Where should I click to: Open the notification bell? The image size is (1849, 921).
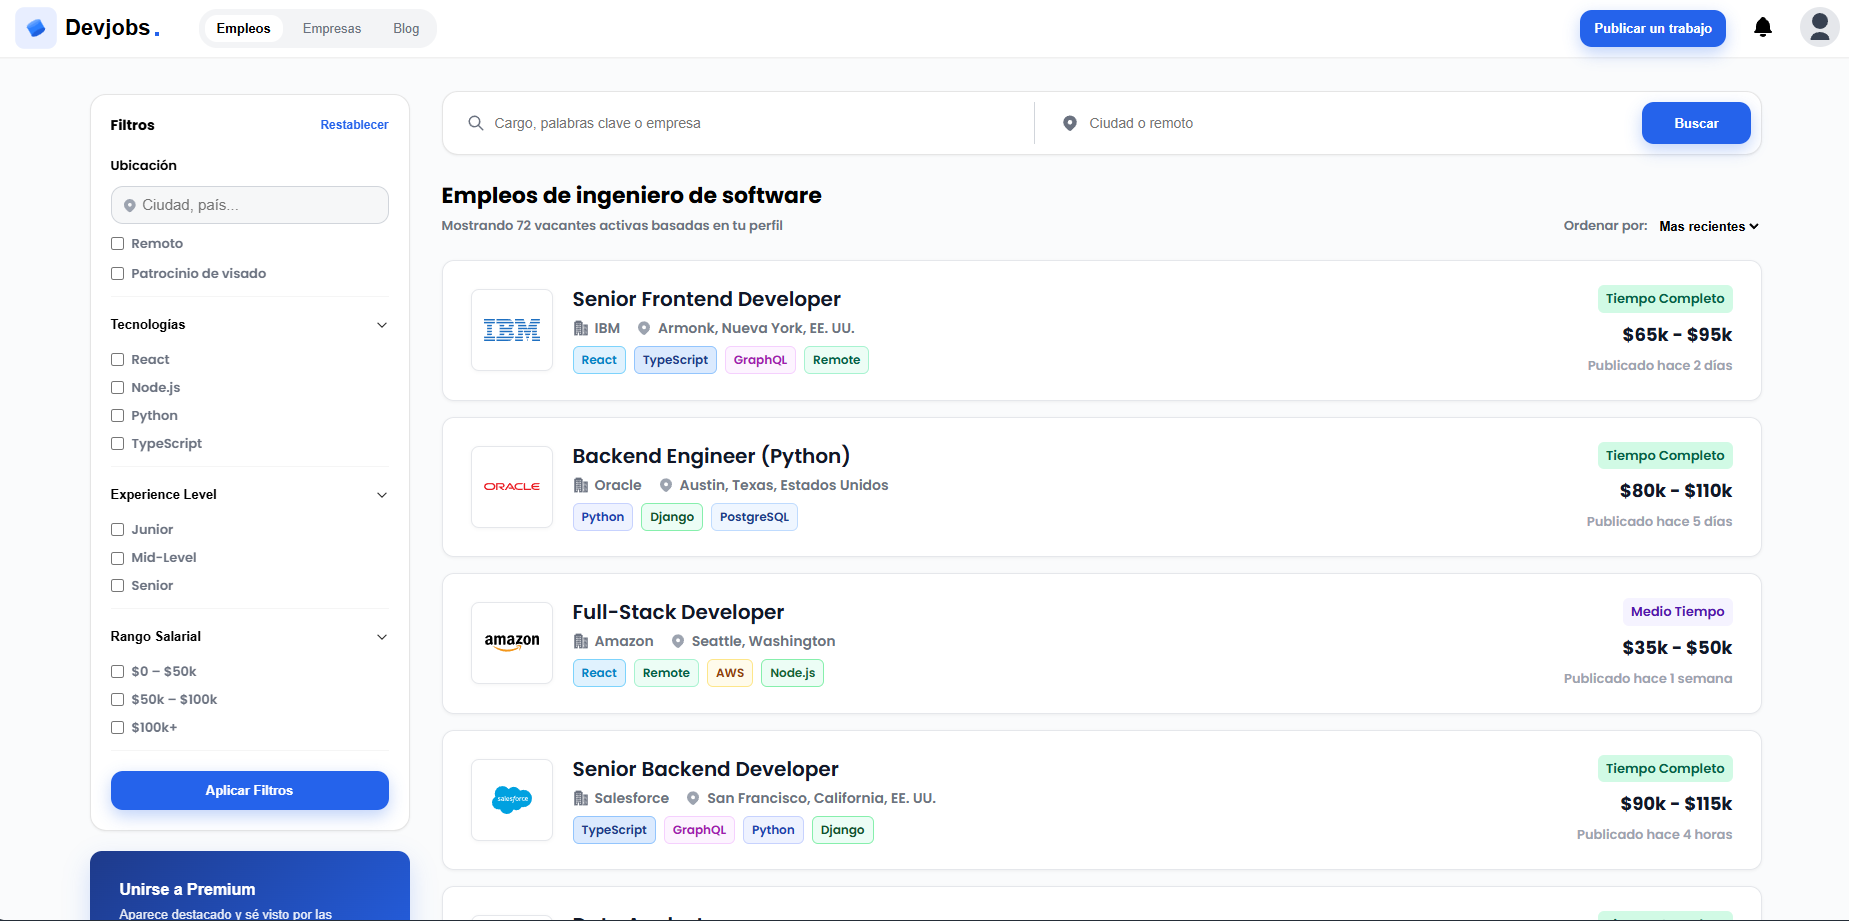pyautogui.click(x=1762, y=27)
